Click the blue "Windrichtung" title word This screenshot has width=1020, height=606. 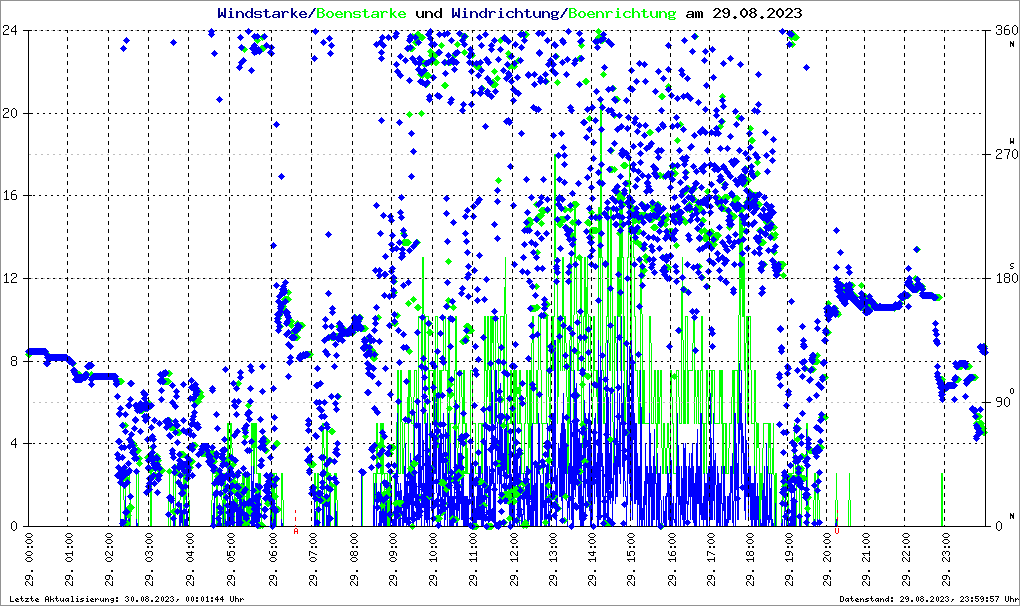tap(505, 13)
